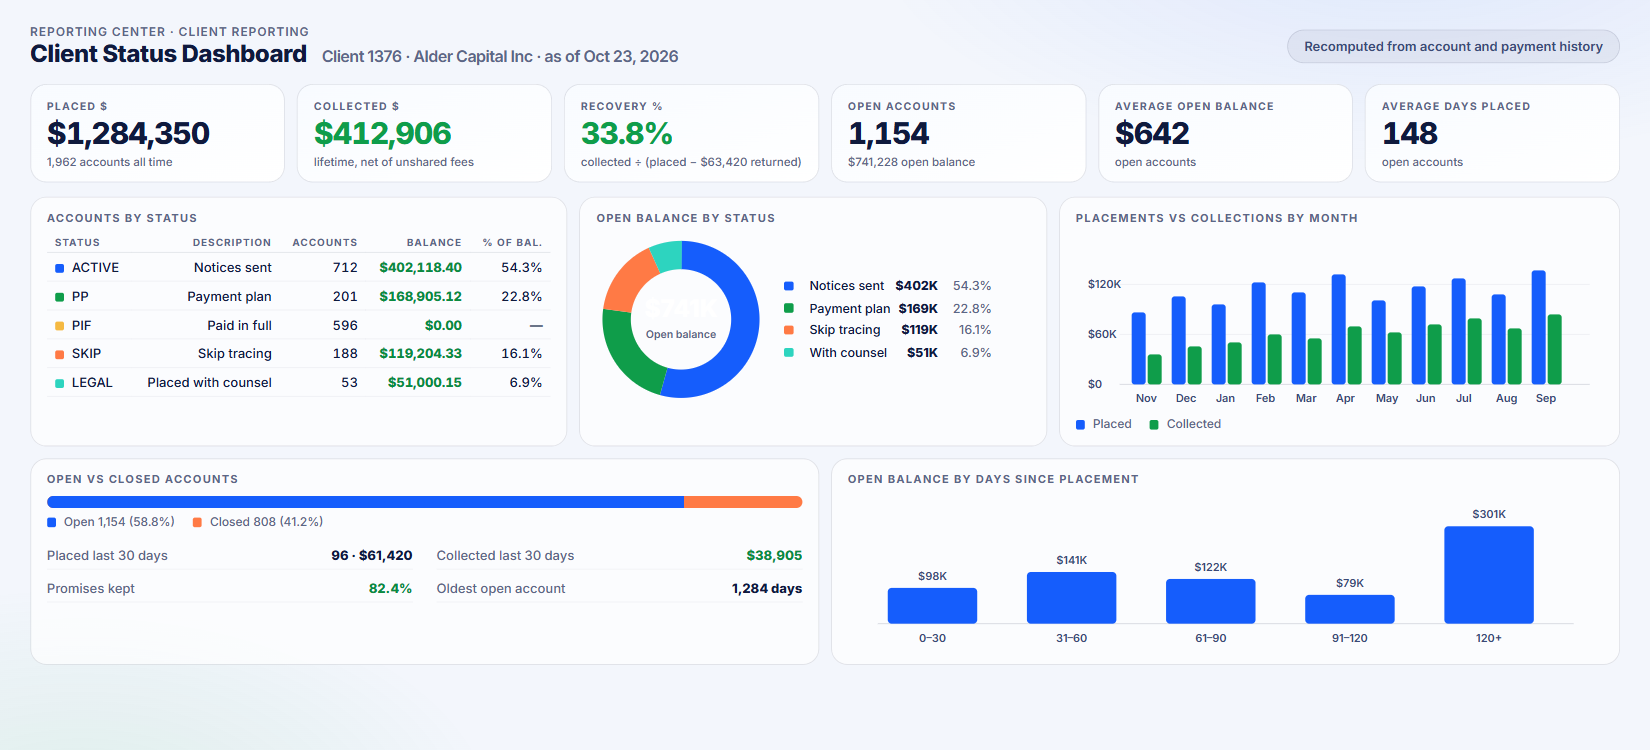Click the teal segment of the open balance donut

pyautogui.click(x=667, y=256)
